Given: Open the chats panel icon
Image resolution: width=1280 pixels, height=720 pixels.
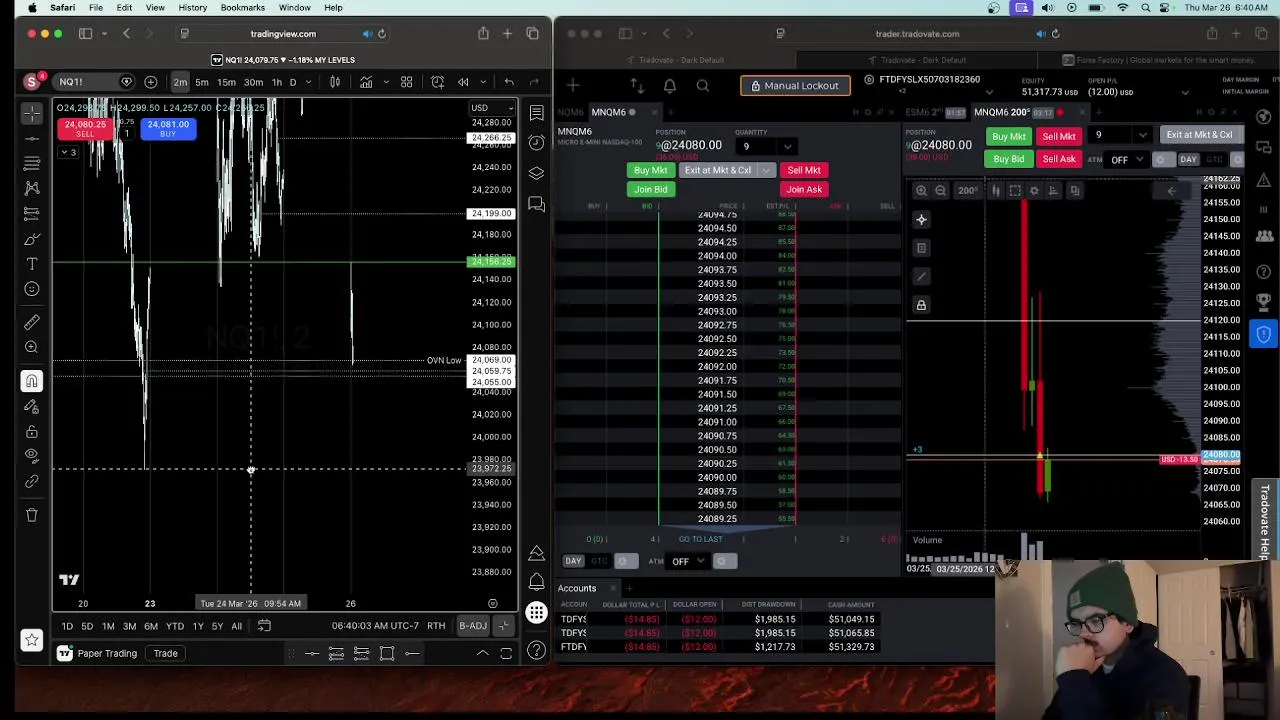Looking at the screenshot, I should tap(537, 204).
